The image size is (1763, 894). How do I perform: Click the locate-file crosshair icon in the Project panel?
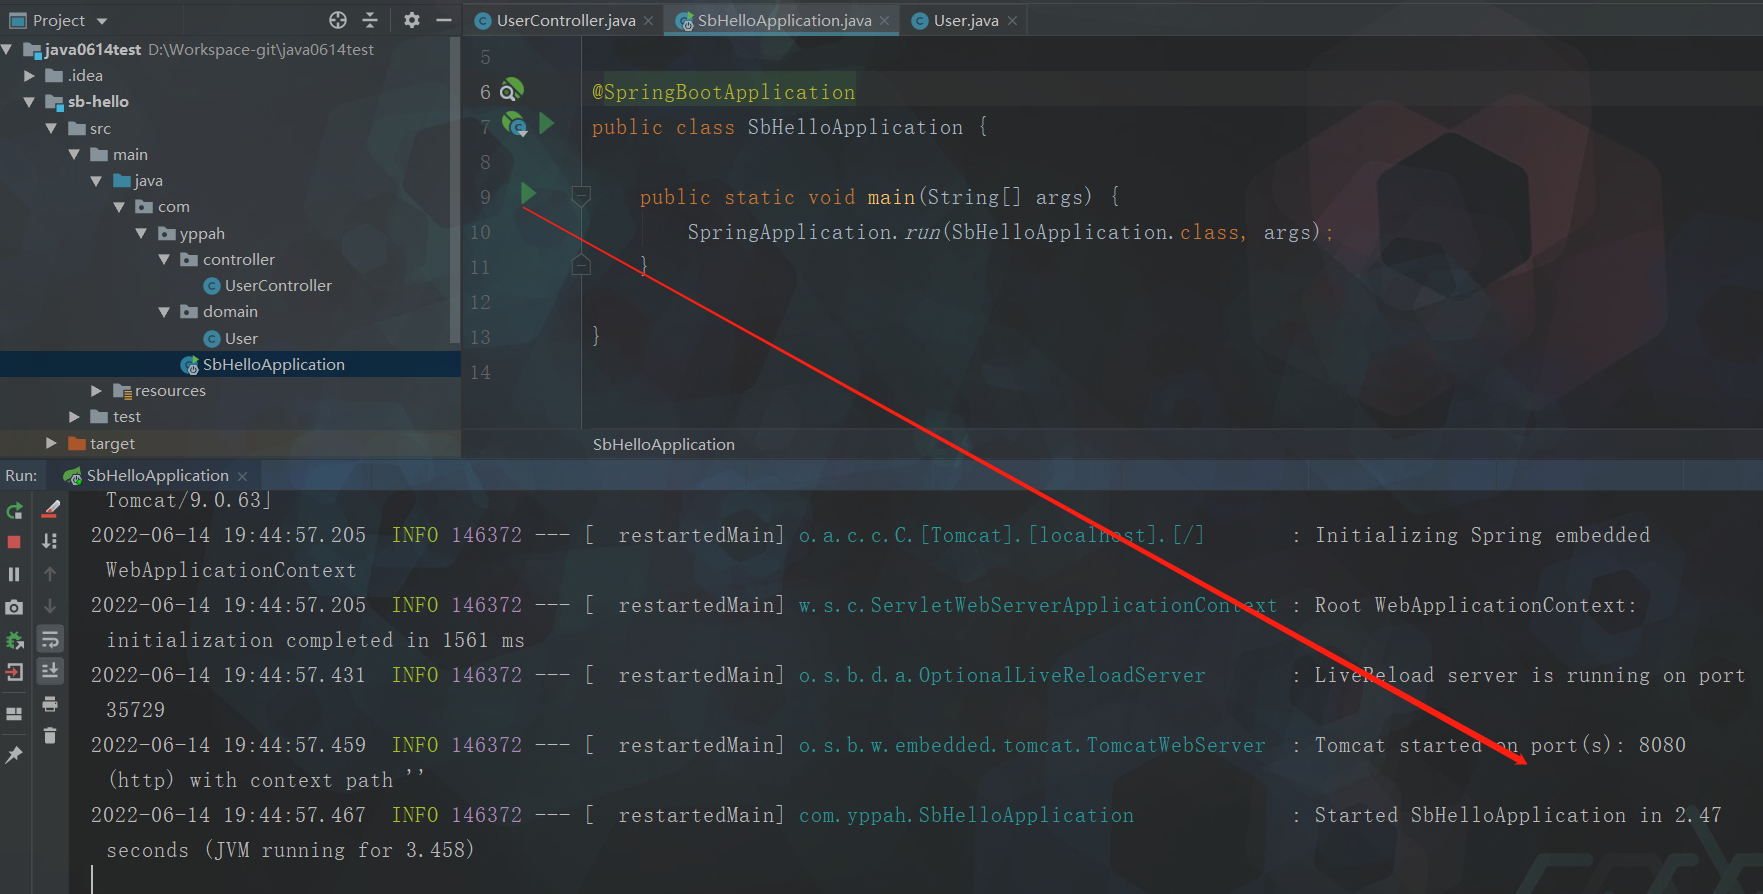[338, 20]
